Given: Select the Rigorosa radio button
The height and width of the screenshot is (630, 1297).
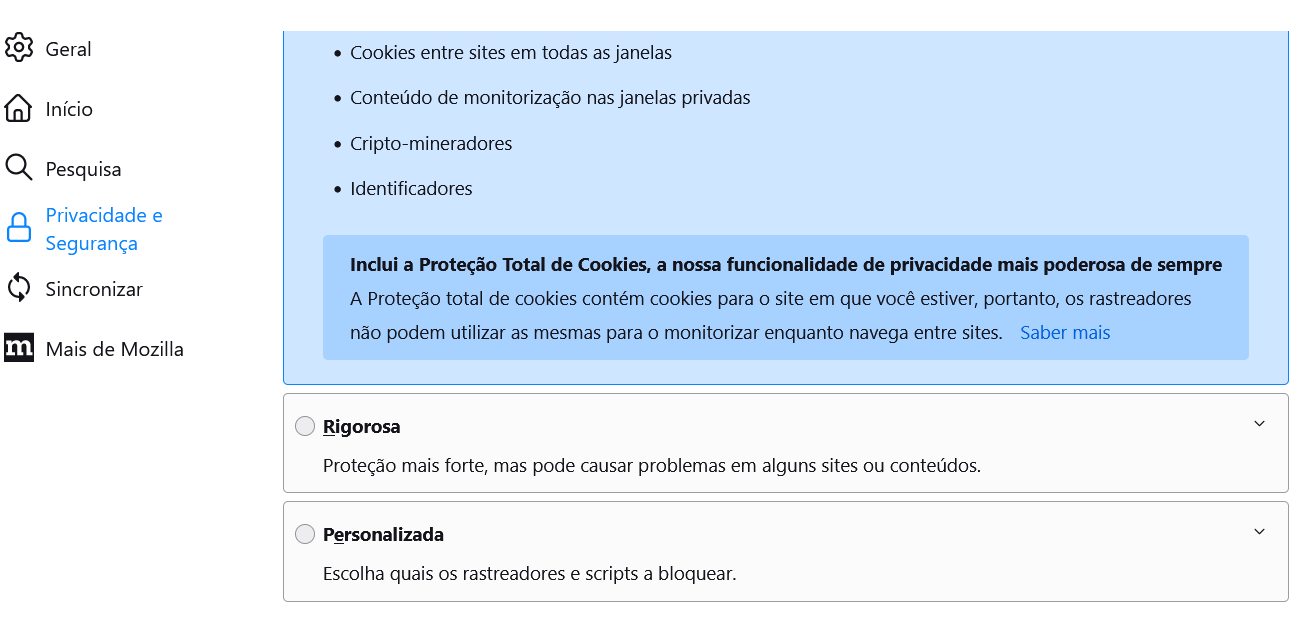Looking at the screenshot, I should pyautogui.click(x=305, y=427).
